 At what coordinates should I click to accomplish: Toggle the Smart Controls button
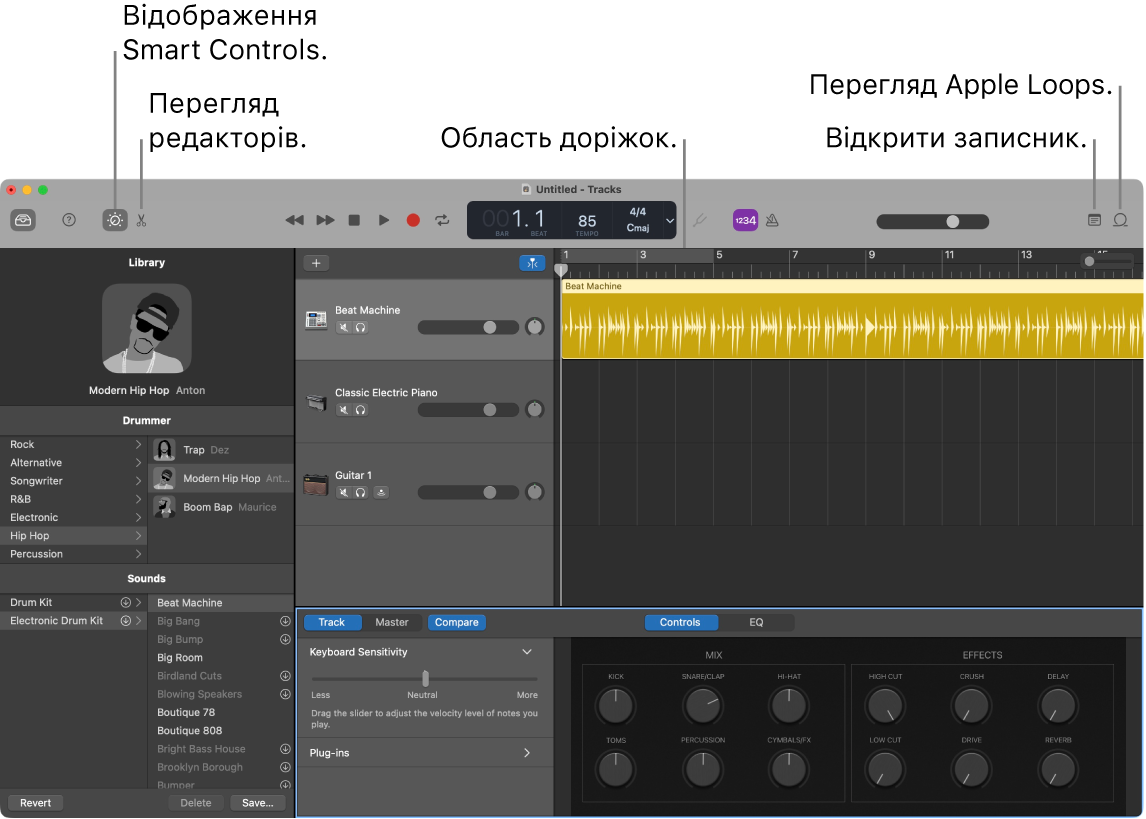115,220
